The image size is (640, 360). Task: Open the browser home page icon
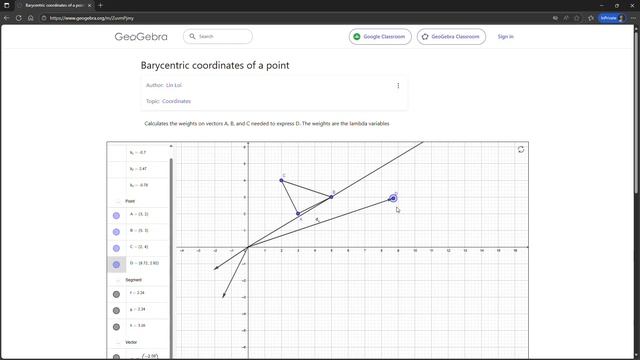point(31,18)
